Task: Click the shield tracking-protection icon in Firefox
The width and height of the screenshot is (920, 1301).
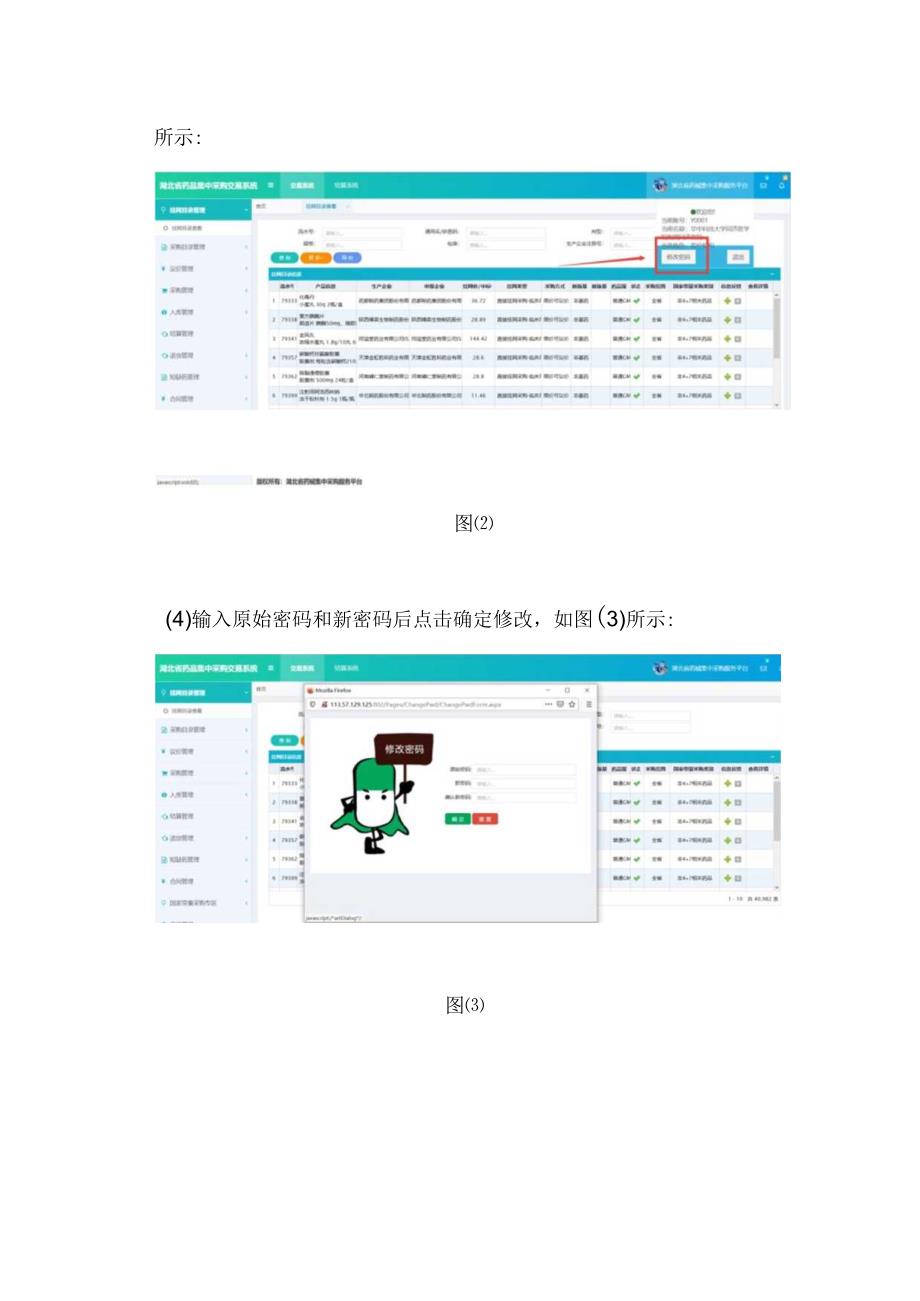Action: point(313,705)
